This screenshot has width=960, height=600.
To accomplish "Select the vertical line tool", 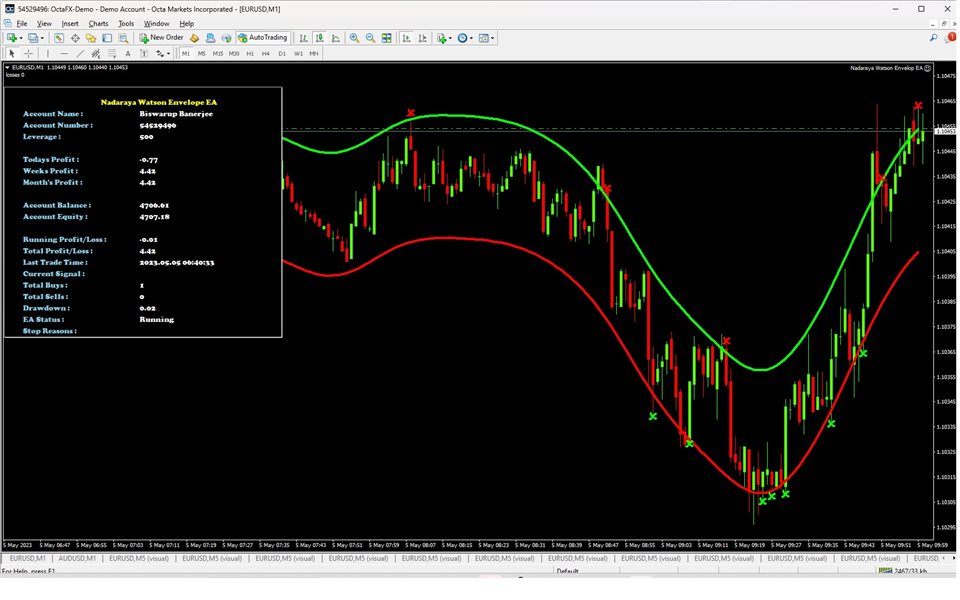I will coord(46,53).
